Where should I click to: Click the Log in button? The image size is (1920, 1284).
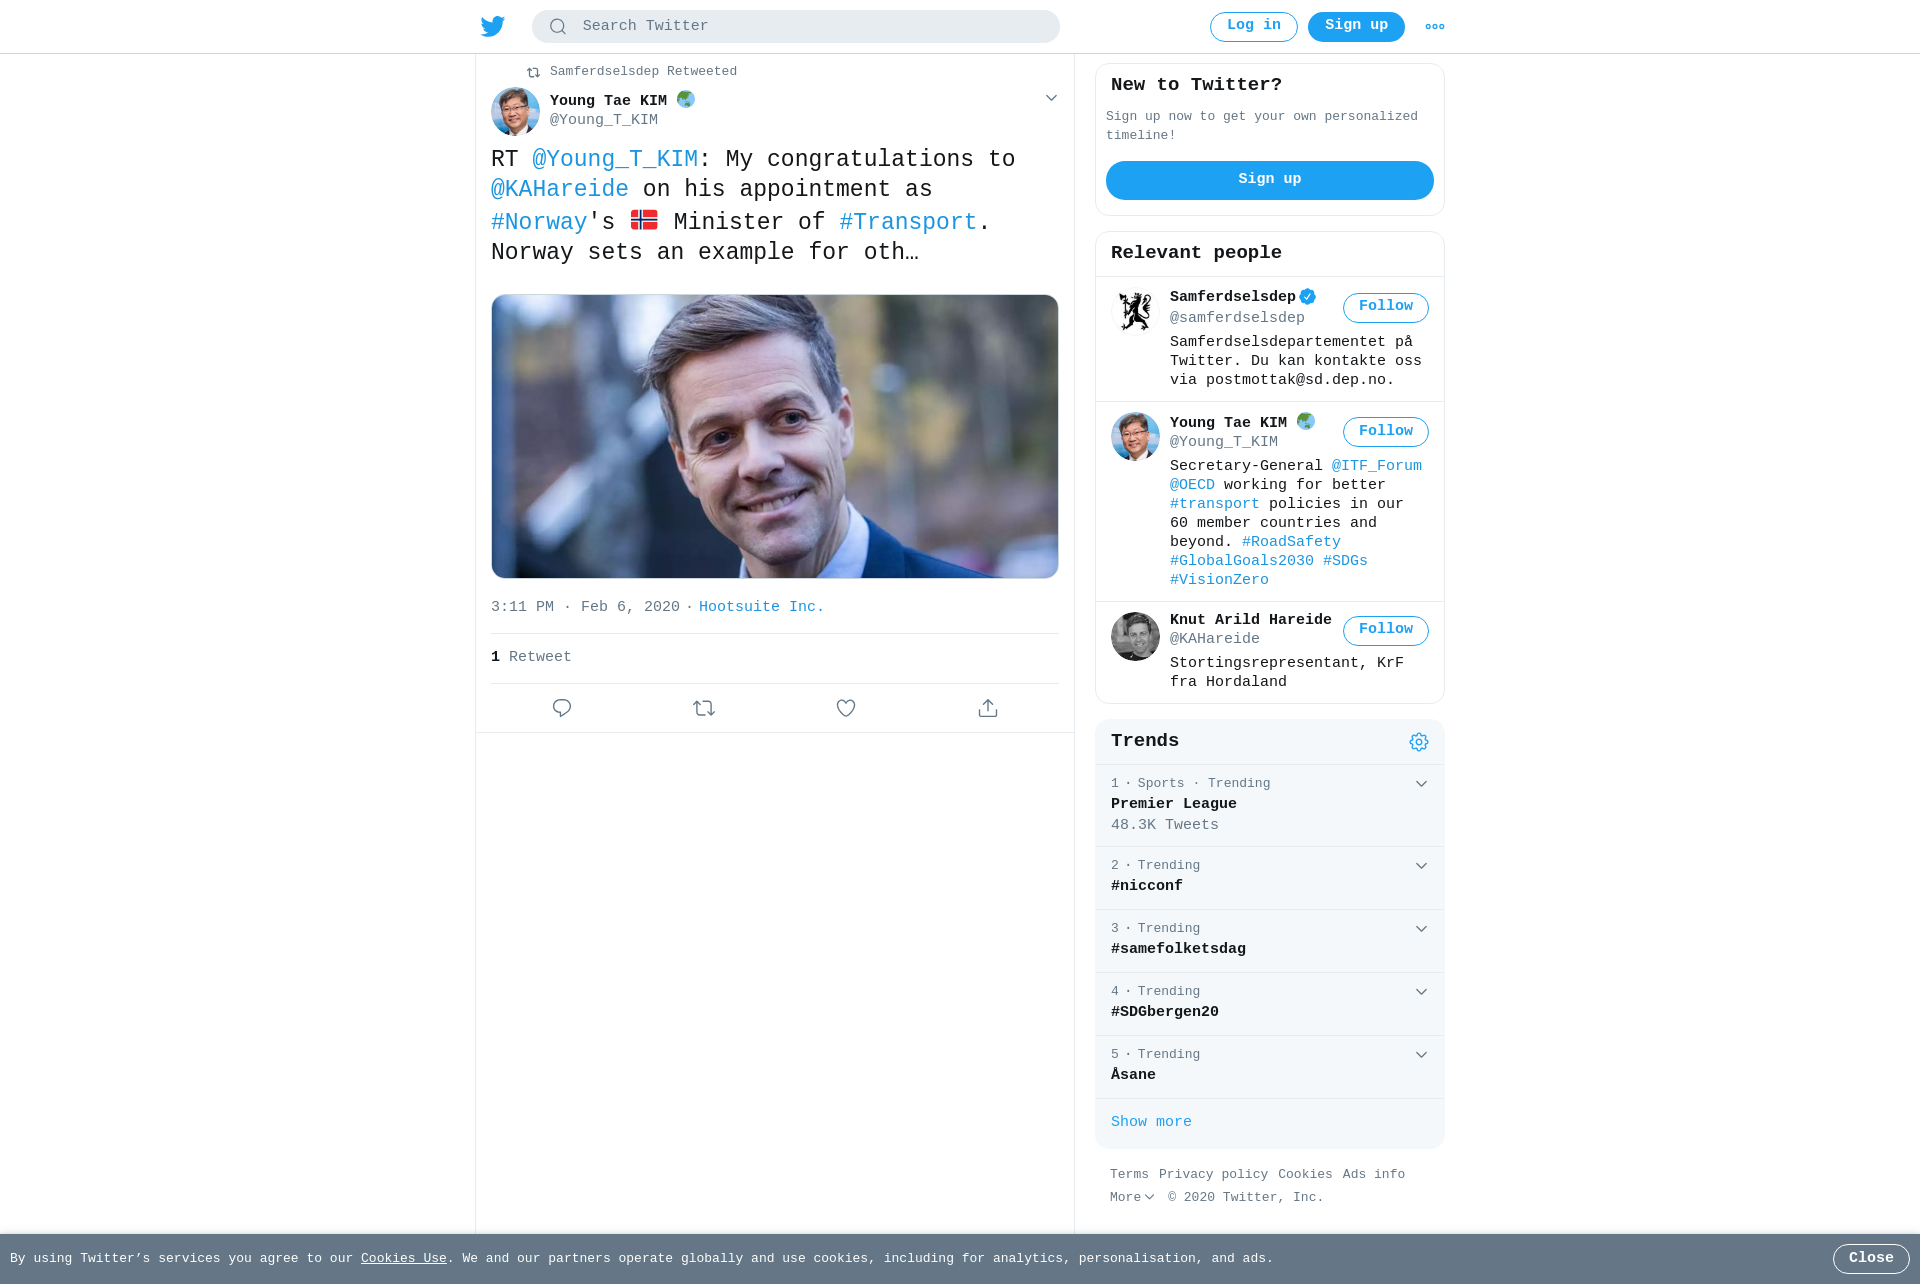[1253, 26]
